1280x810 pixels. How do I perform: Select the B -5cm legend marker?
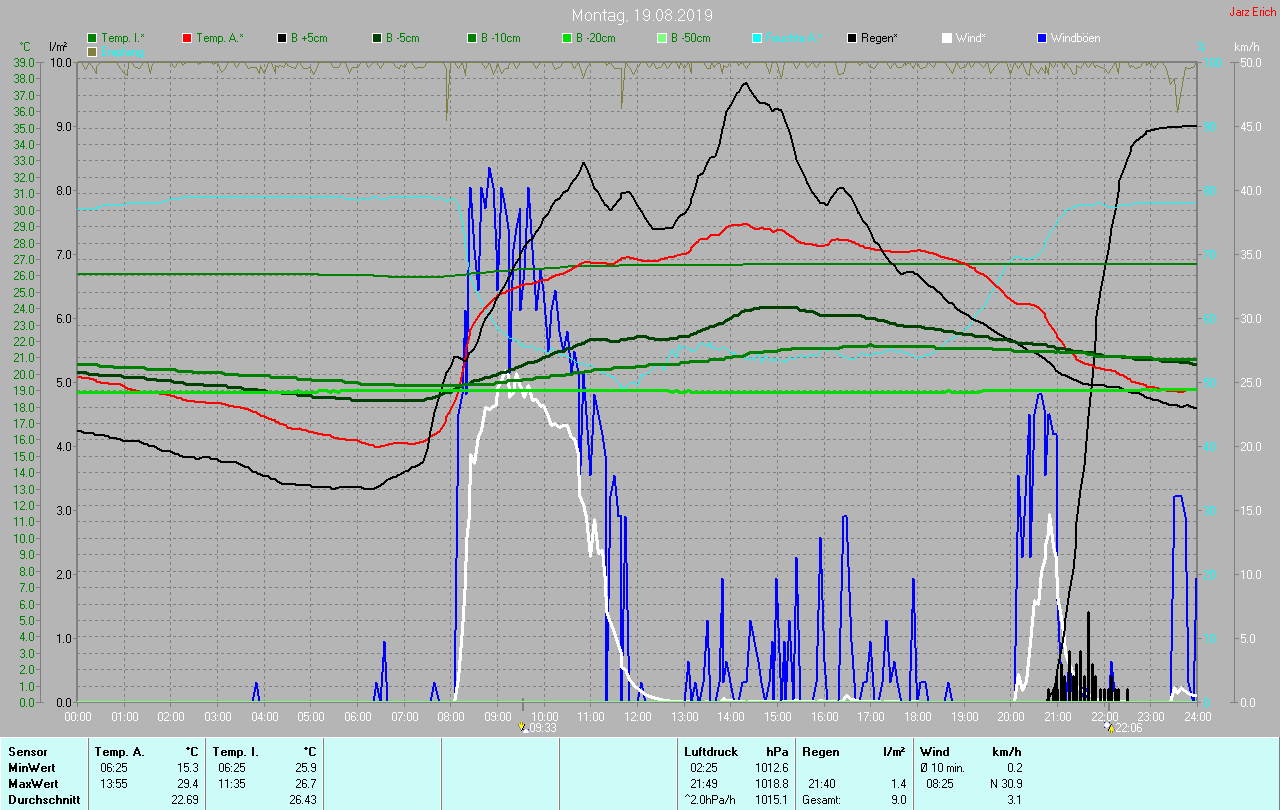377,38
